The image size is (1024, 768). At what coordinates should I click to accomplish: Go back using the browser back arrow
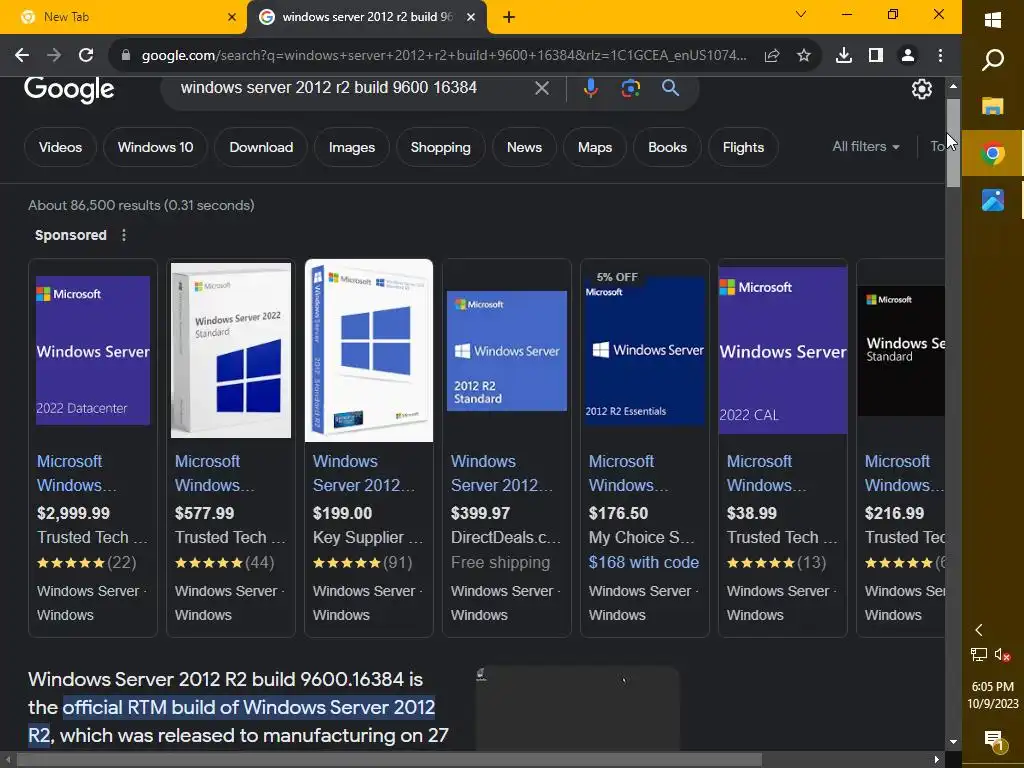click(22, 56)
